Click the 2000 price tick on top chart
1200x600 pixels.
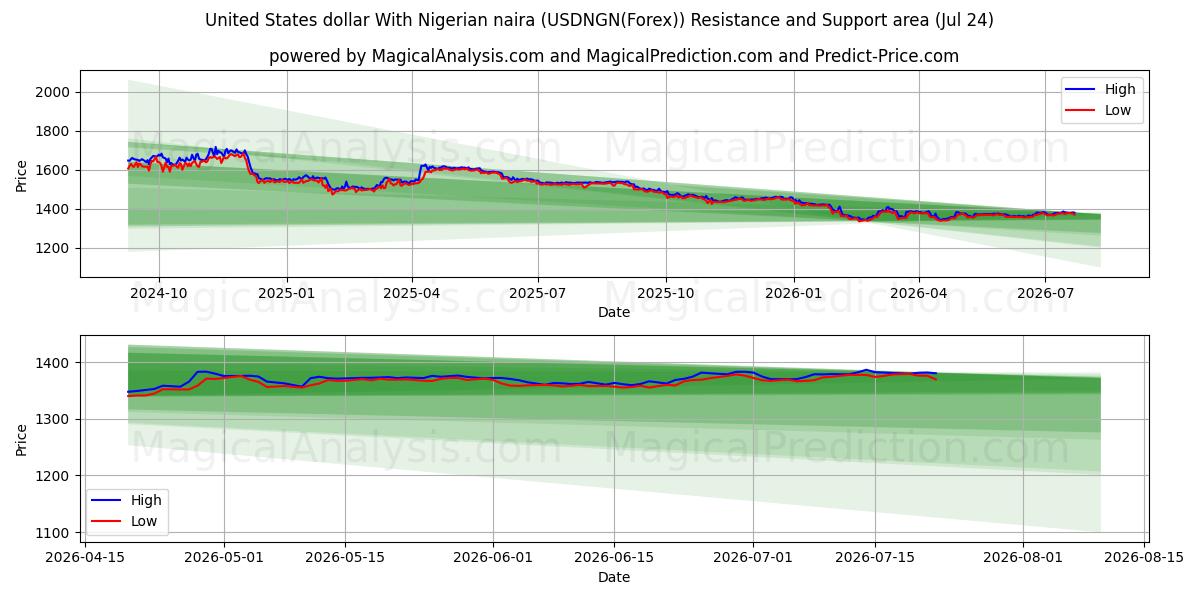coord(54,92)
